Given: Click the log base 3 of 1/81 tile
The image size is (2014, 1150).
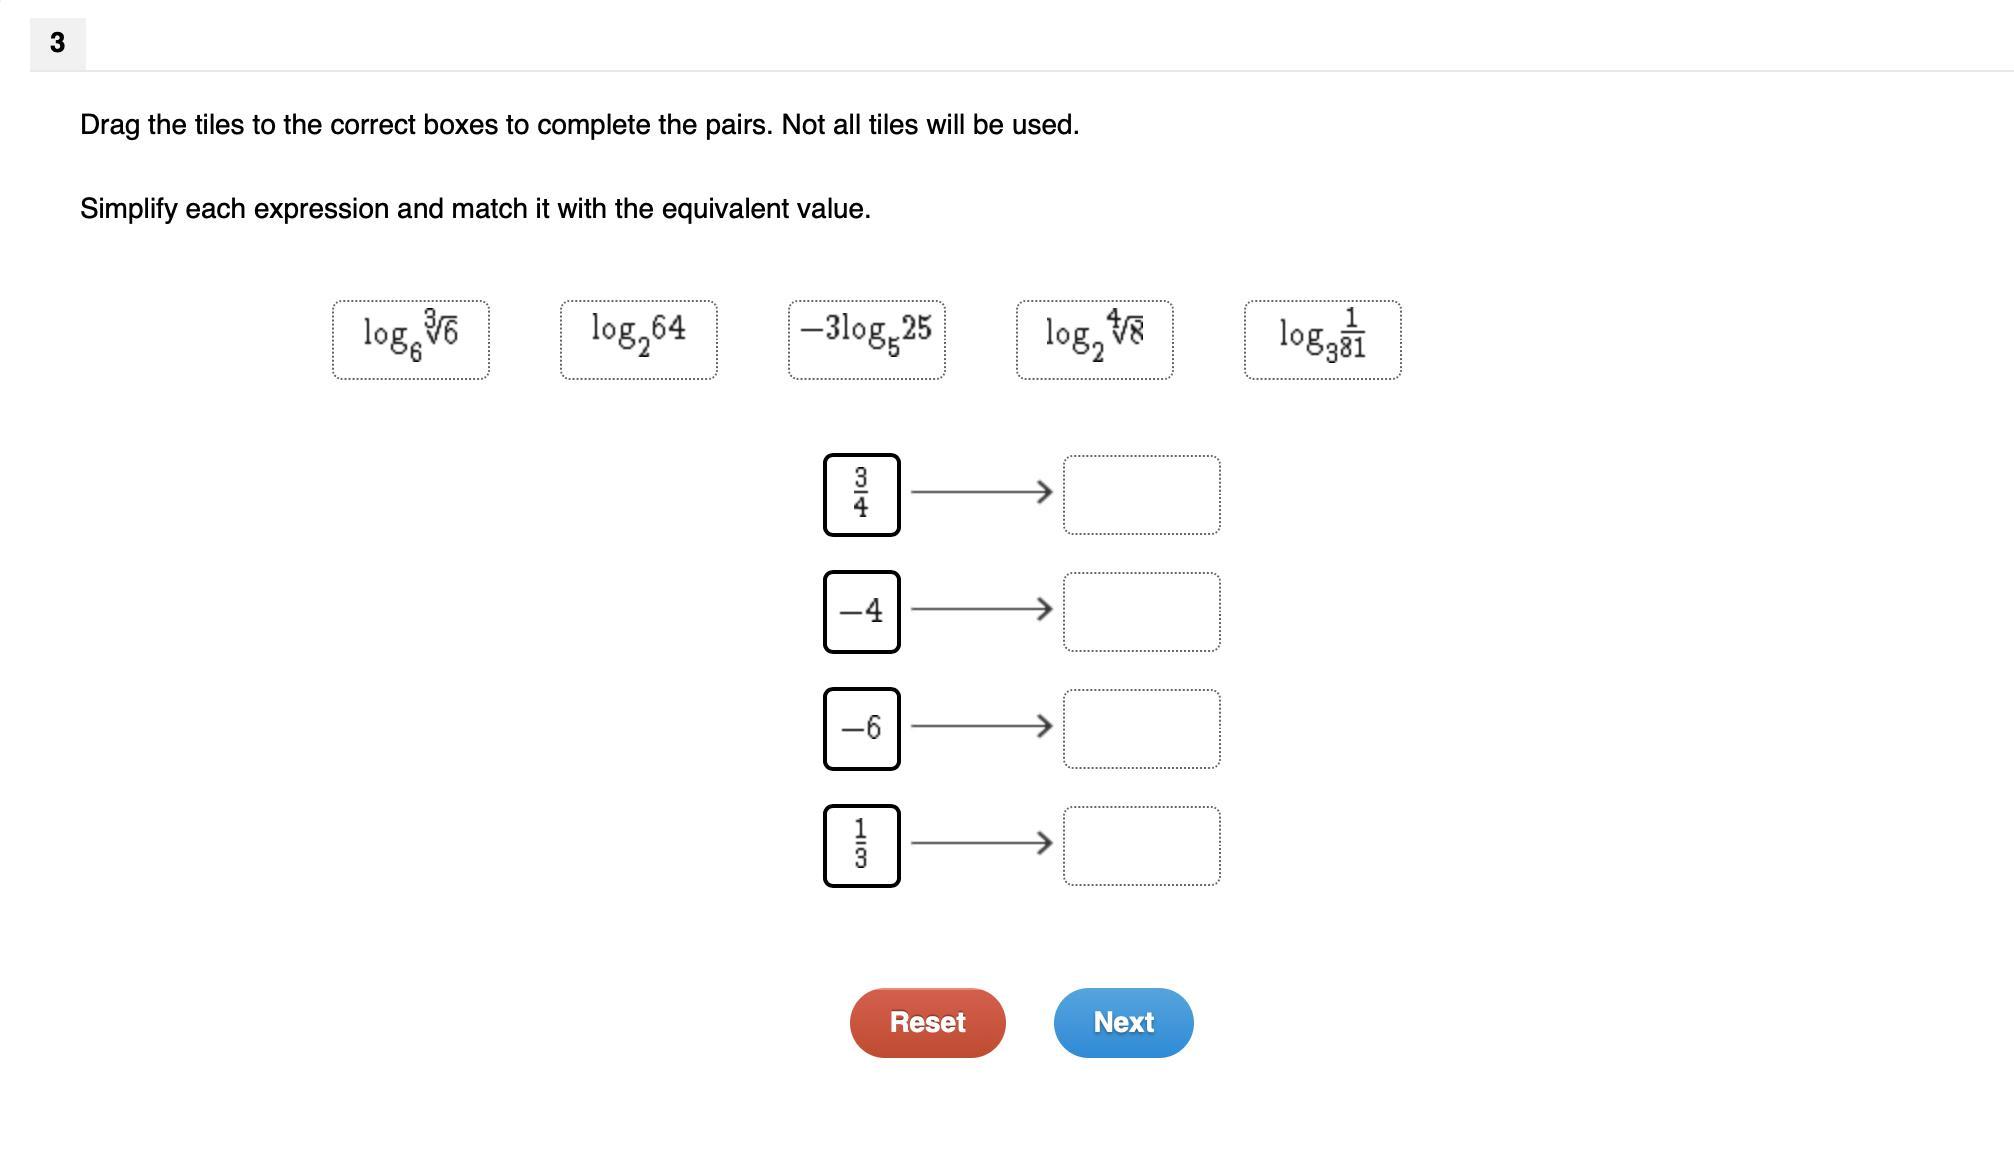Looking at the screenshot, I should [1322, 340].
